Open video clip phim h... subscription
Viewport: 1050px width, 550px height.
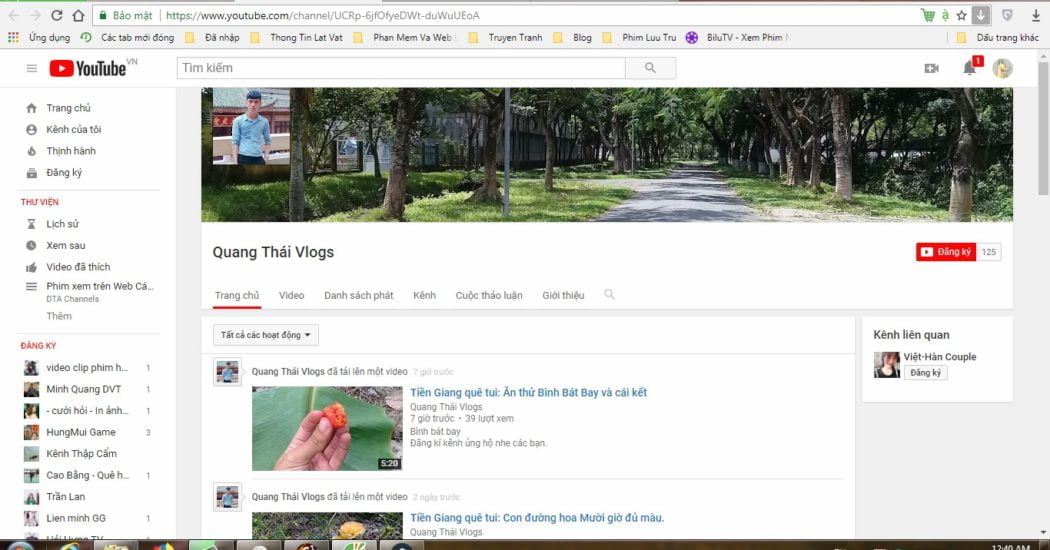[x=87, y=368]
